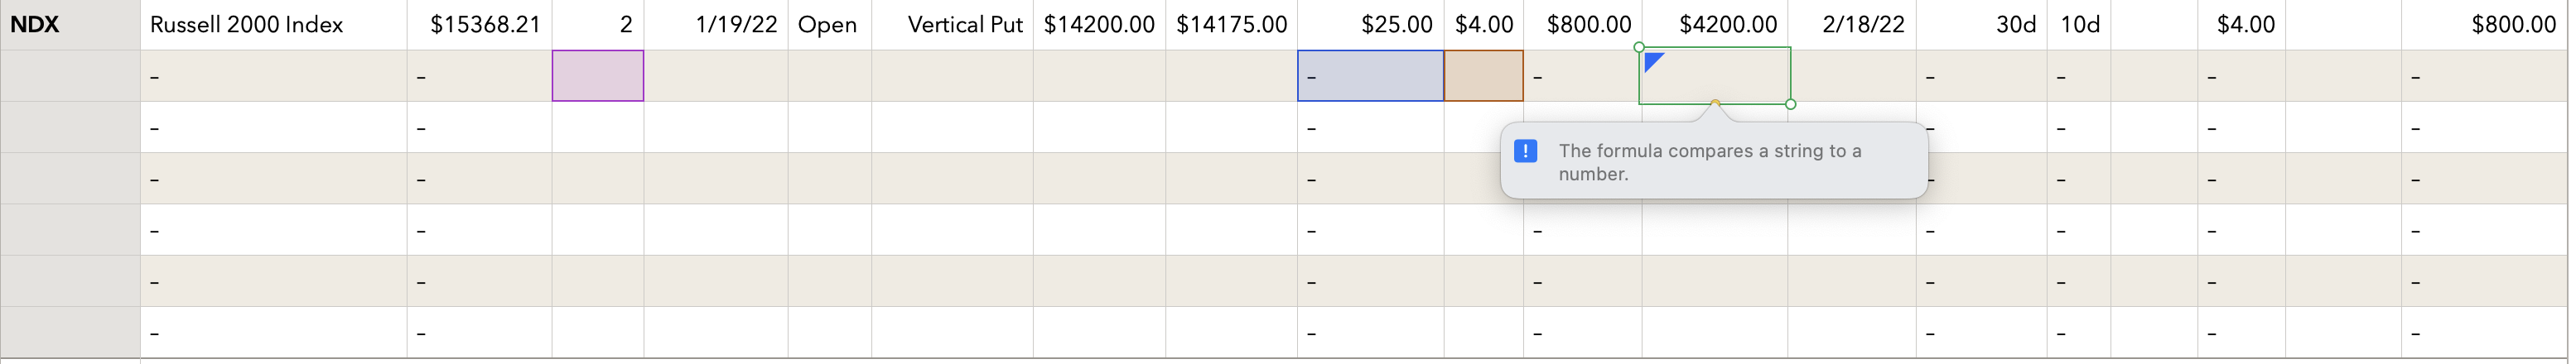Select the 2/18/22 expiration date cell
Viewport: 2576px width, 364px height.
coord(1852,25)
